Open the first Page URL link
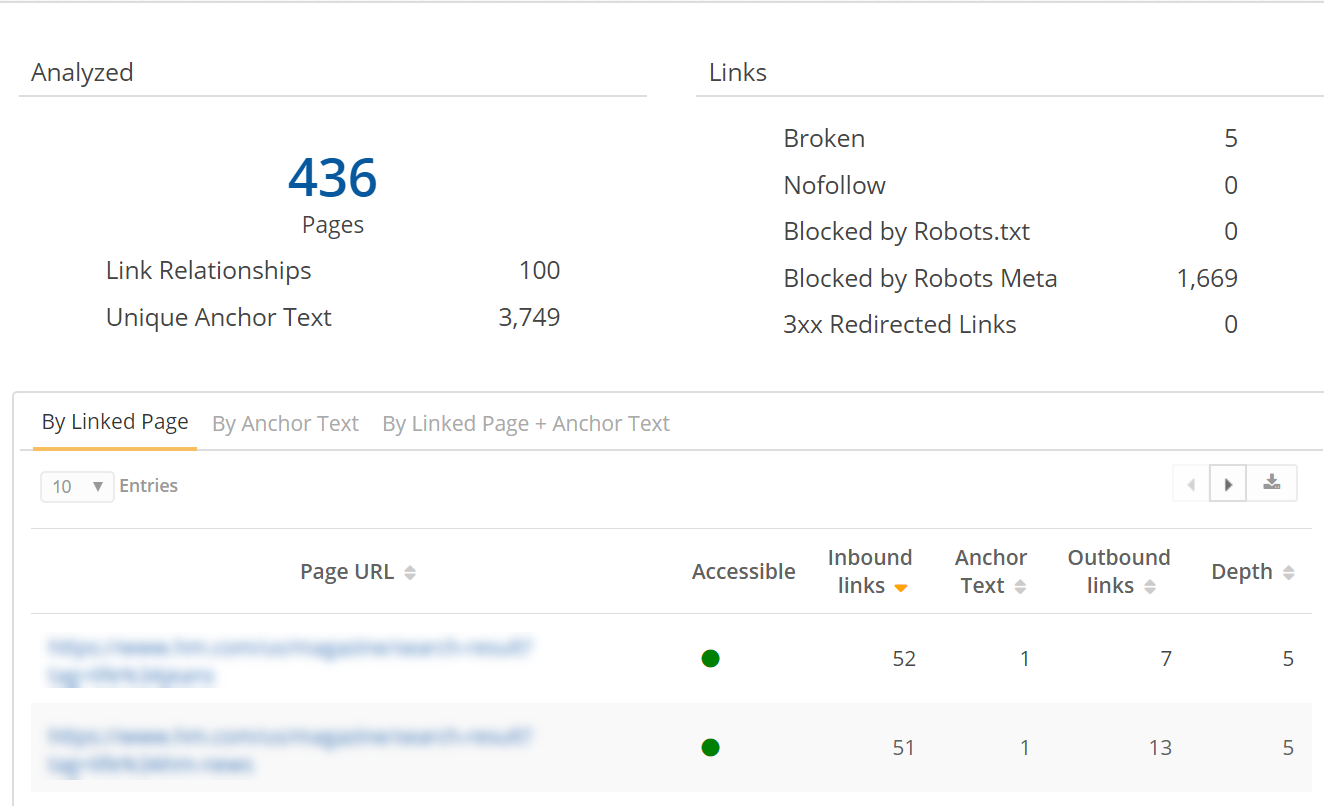This screenshot has height=806, width=1324. click(287, 658)
